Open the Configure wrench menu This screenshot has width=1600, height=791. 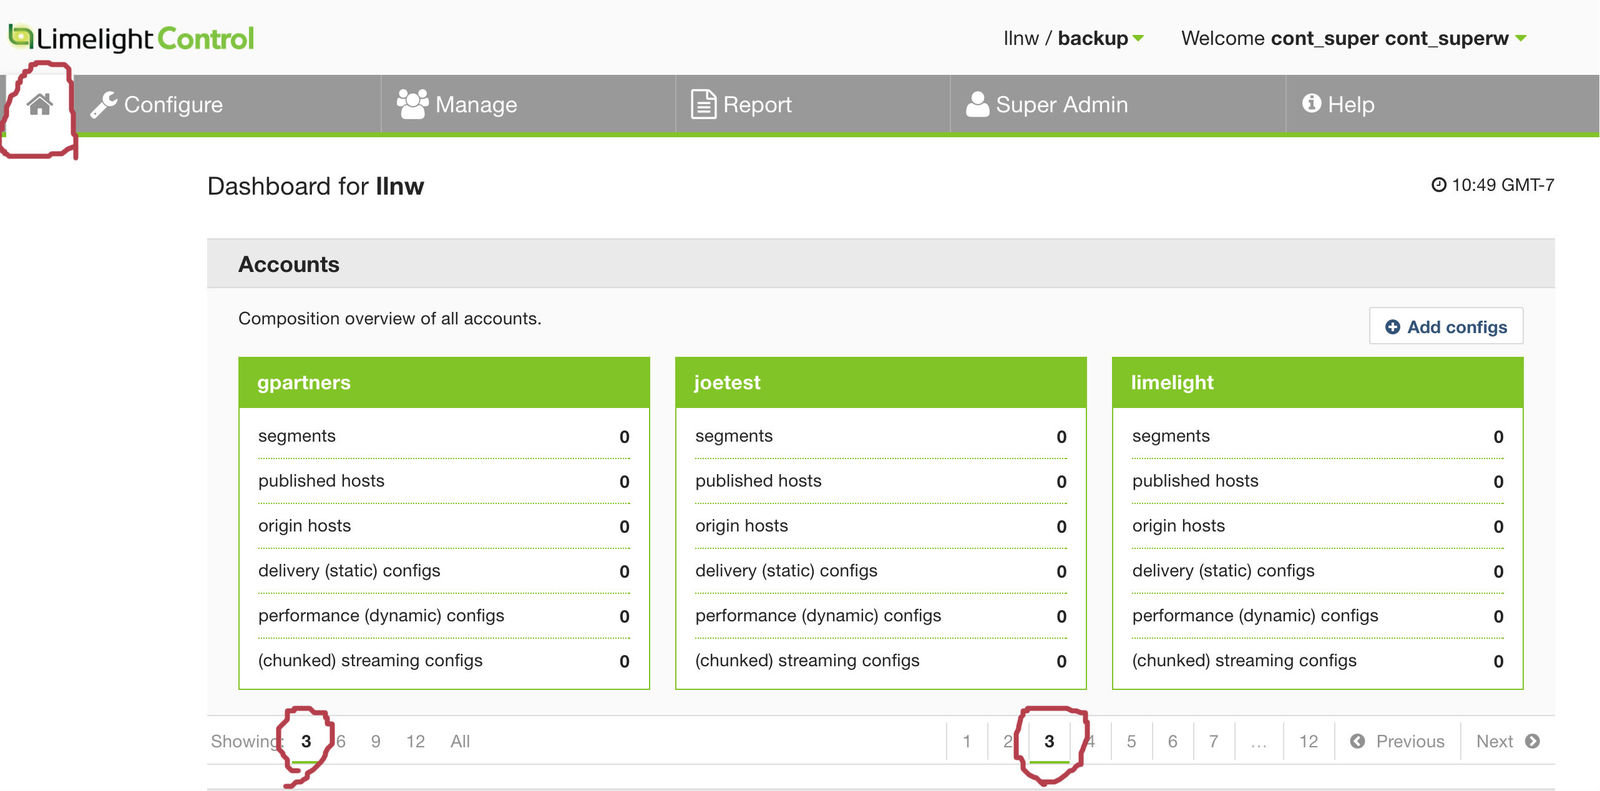[x=157, y=105]
